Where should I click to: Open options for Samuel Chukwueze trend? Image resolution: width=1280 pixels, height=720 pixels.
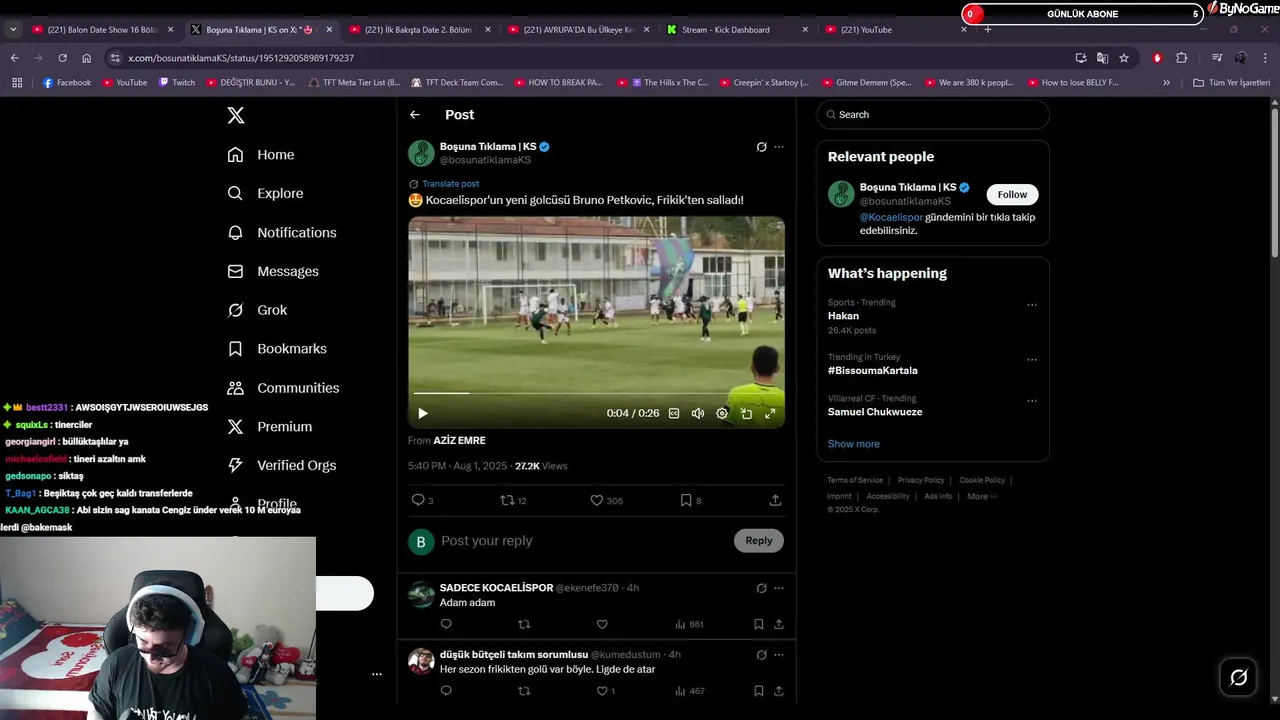click(1032, 401)
